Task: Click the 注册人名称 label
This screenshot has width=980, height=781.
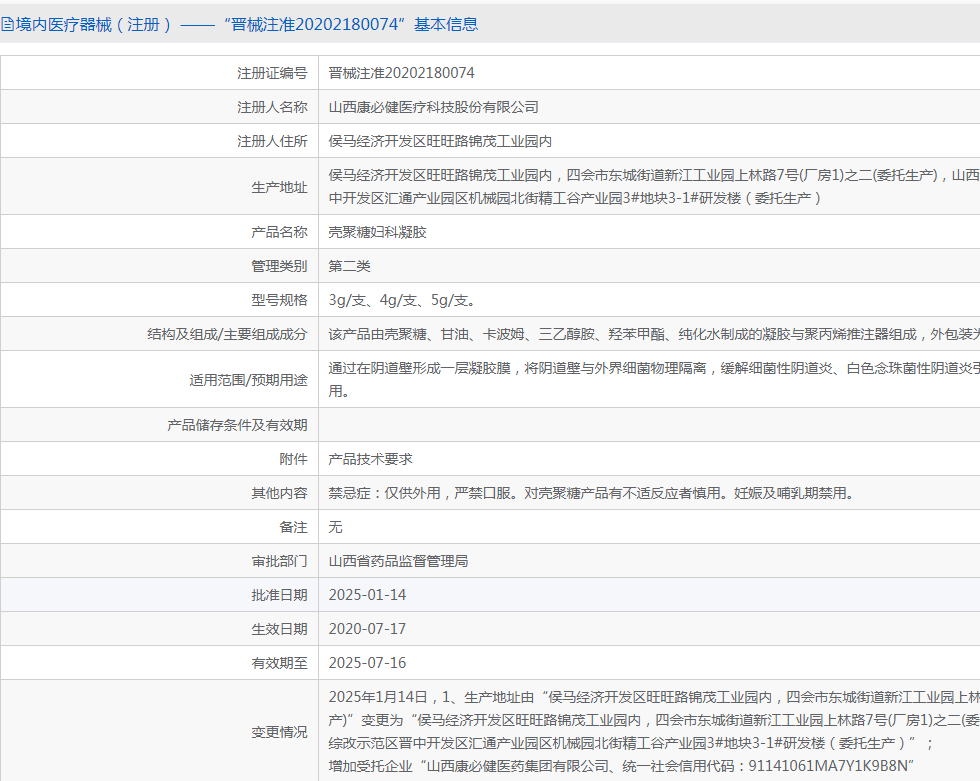Action: pyautogui.click(x=272, y=107)
